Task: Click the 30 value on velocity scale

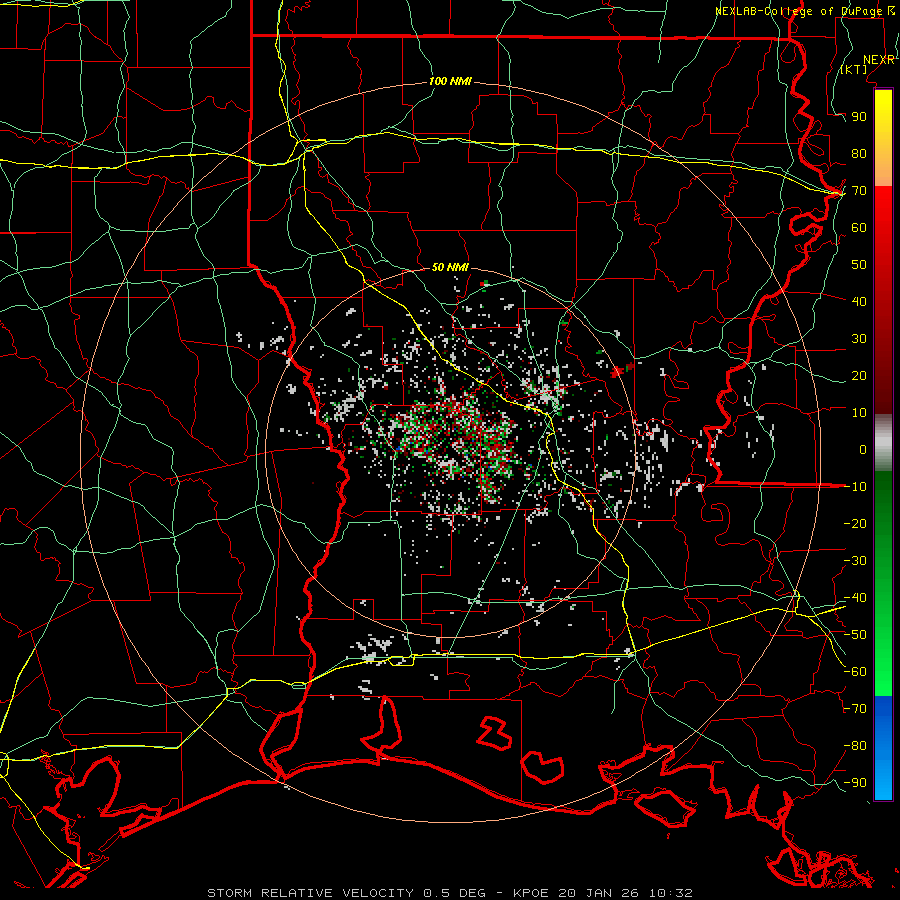Action: 859,339
